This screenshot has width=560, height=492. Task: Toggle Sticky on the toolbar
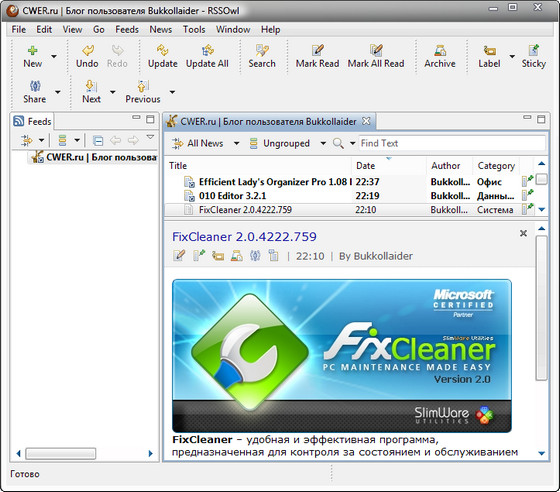(534, 56)
